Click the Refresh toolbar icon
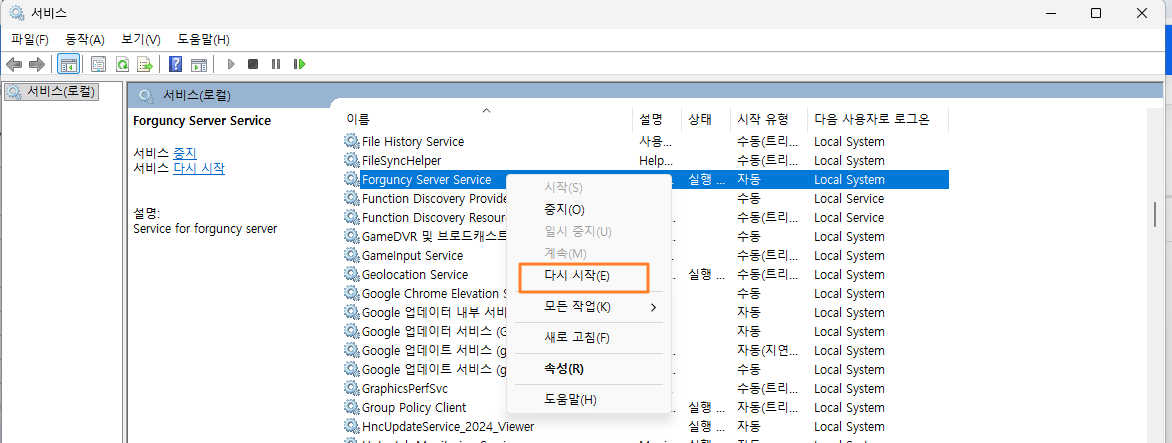The width and height of the screenshot is (1172, 443). coord(122,64)
